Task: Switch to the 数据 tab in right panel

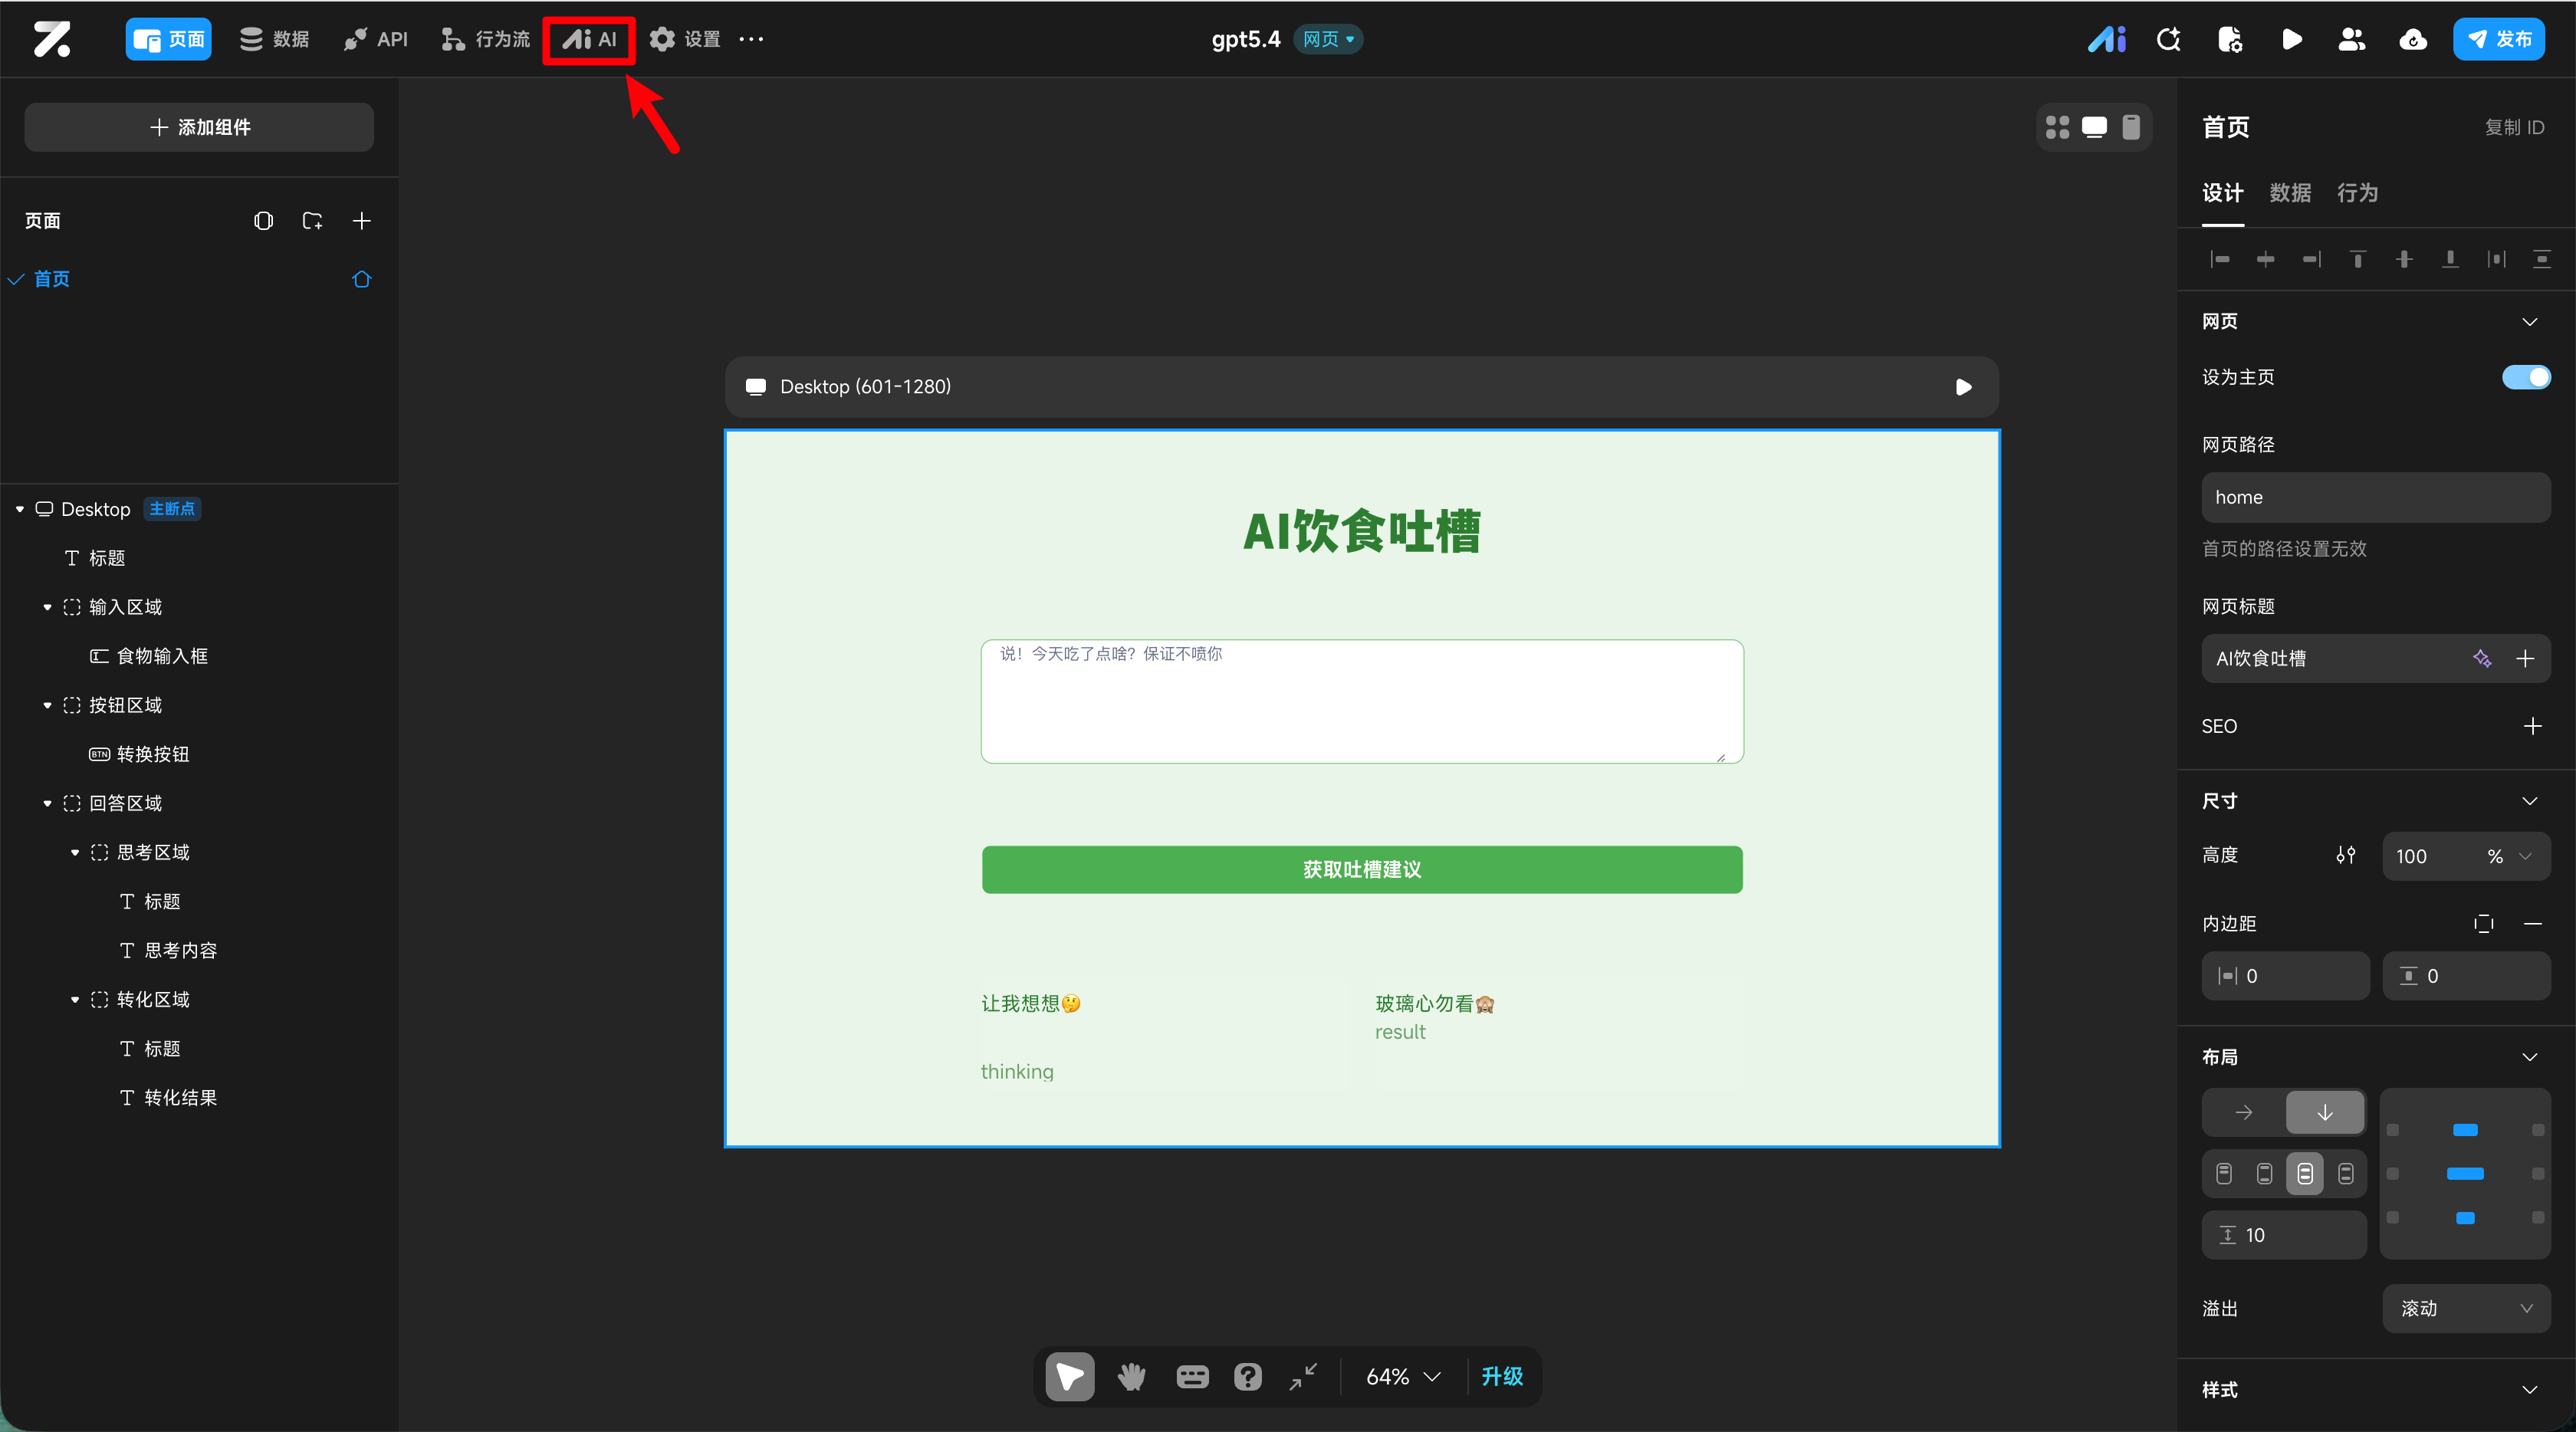Action: pos(2290,193)
